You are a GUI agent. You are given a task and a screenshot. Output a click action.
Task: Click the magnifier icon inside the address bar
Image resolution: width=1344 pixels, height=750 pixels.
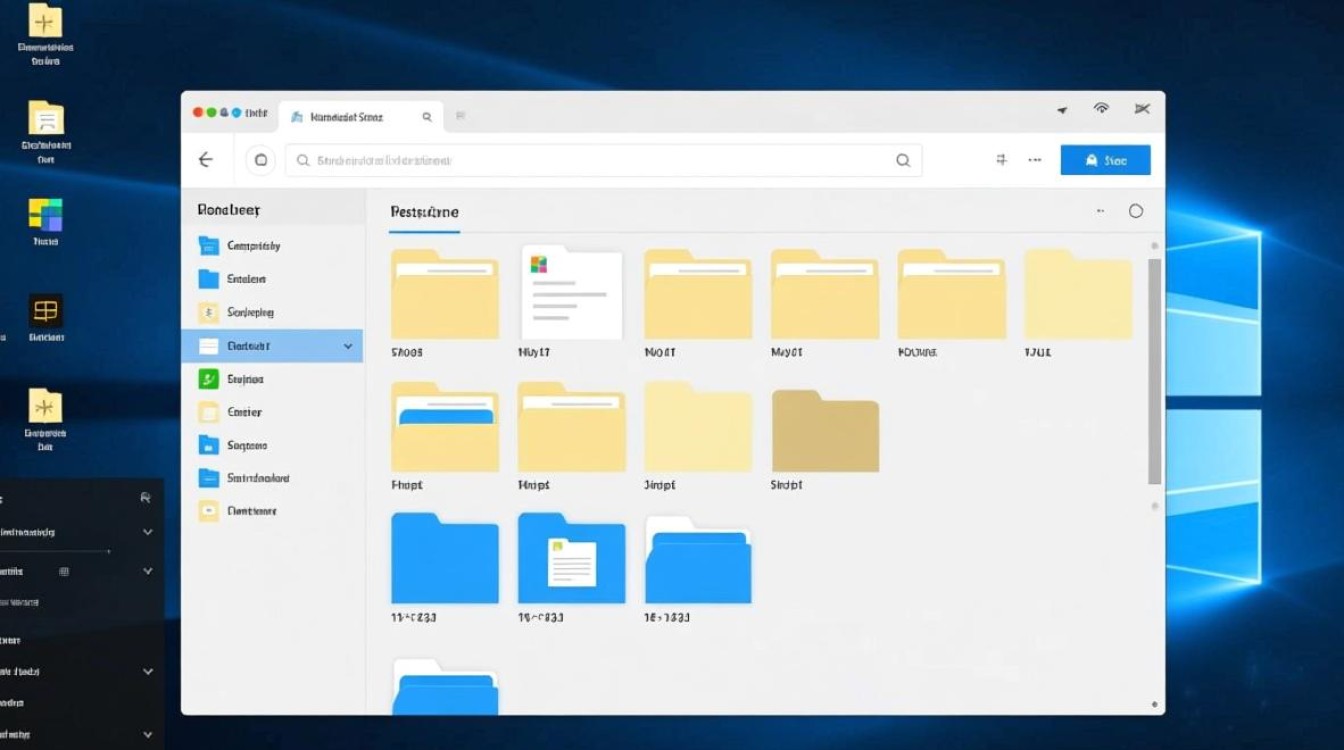902,160
